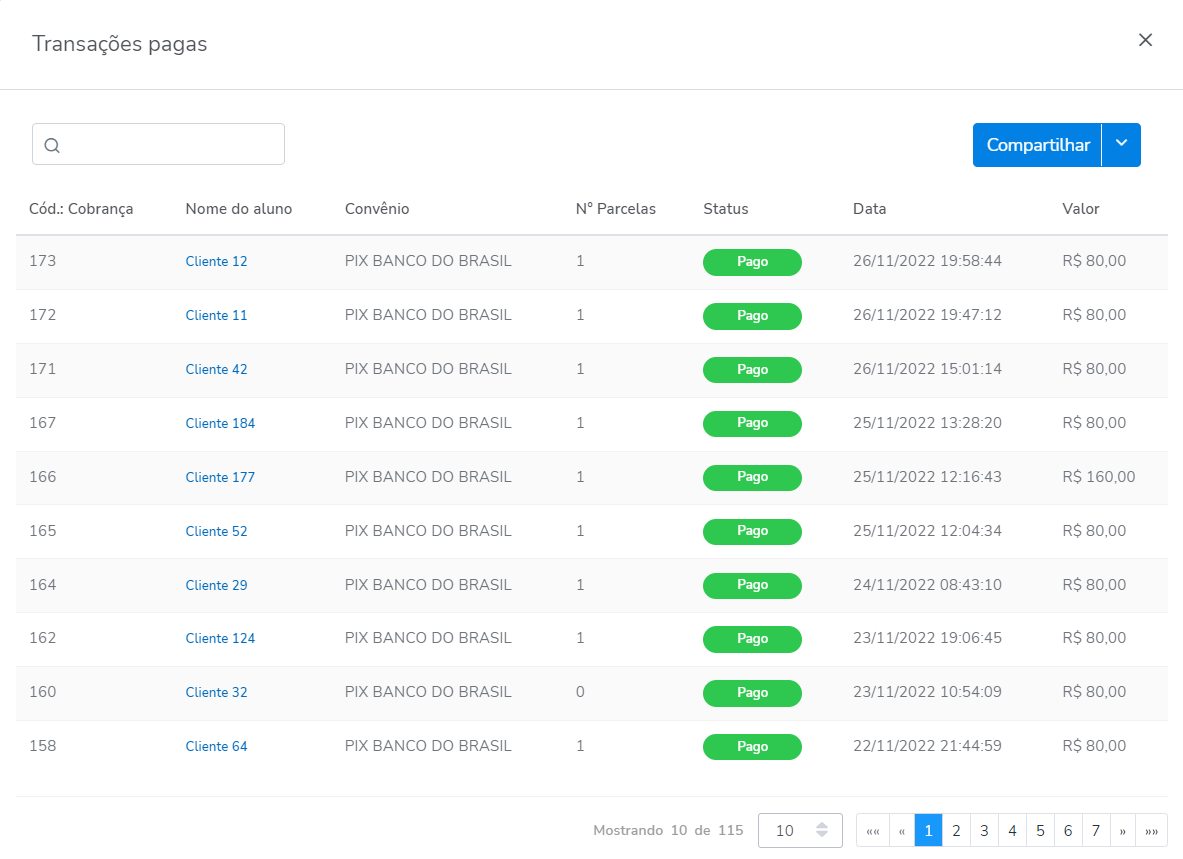The image size is (1183, 859).
Task: Go to the previous page
Action: point(902,830)
